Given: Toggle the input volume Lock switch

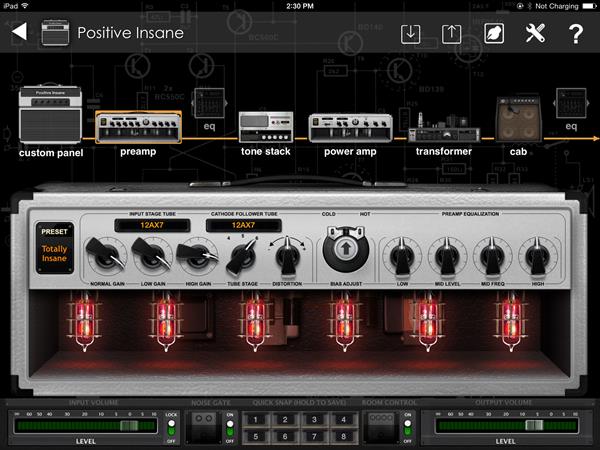Looking at the screenshot, I should (171, 427).
